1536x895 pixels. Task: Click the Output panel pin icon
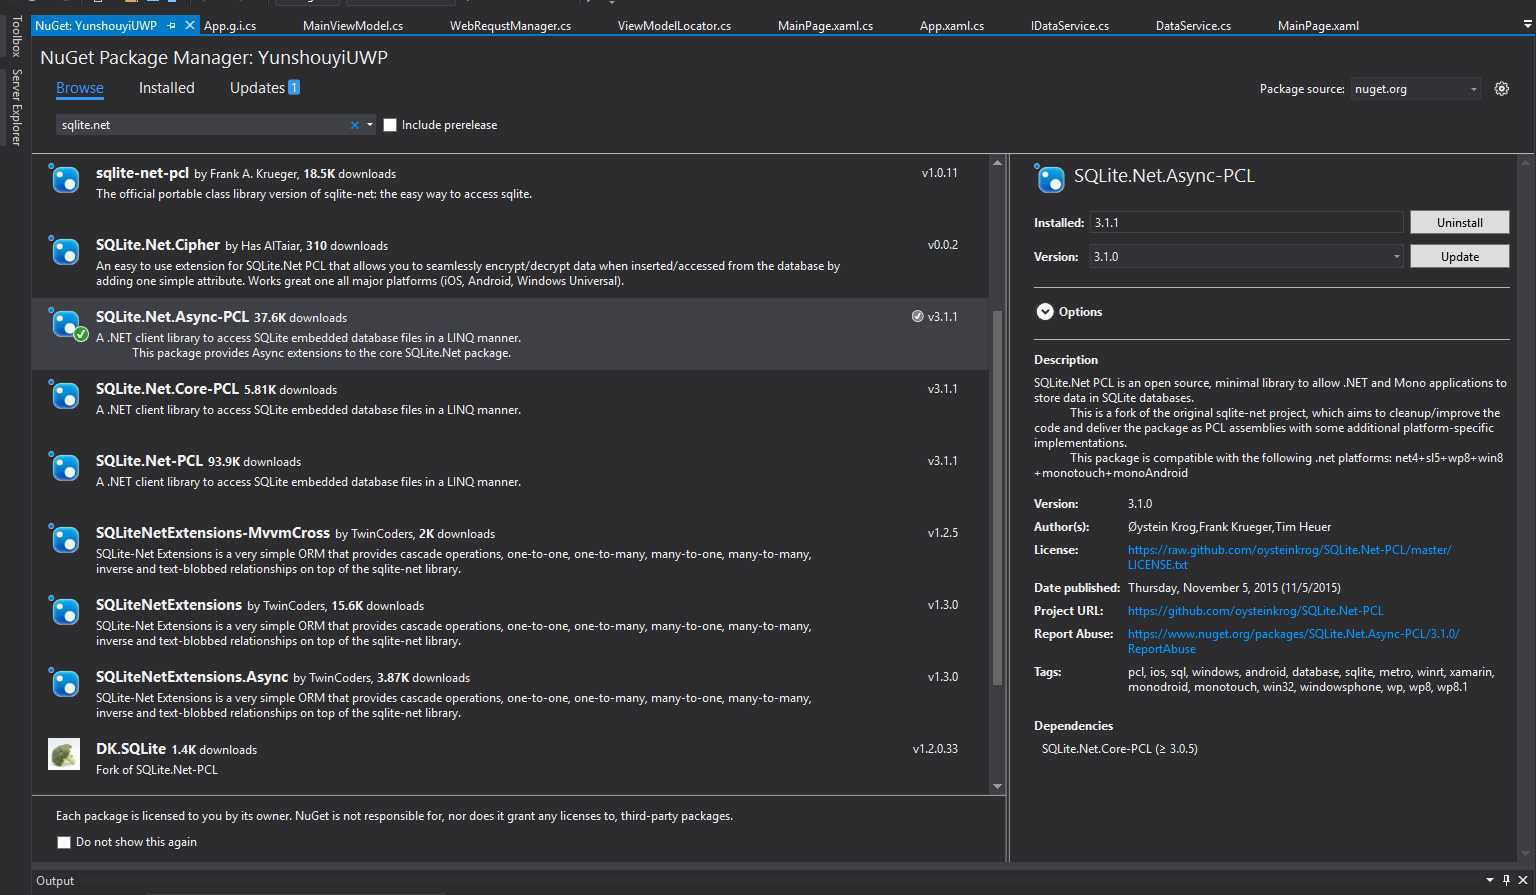tap(1506, 880)
